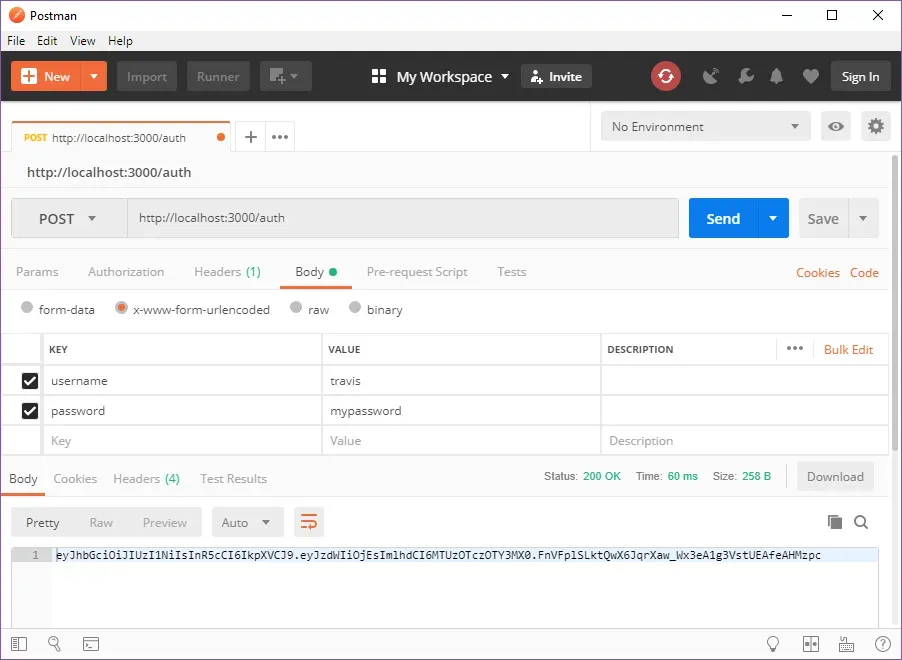Viewport: 902px width, 660px height.
Task: Click the Sign In button
Action: [x=860, y=75]
